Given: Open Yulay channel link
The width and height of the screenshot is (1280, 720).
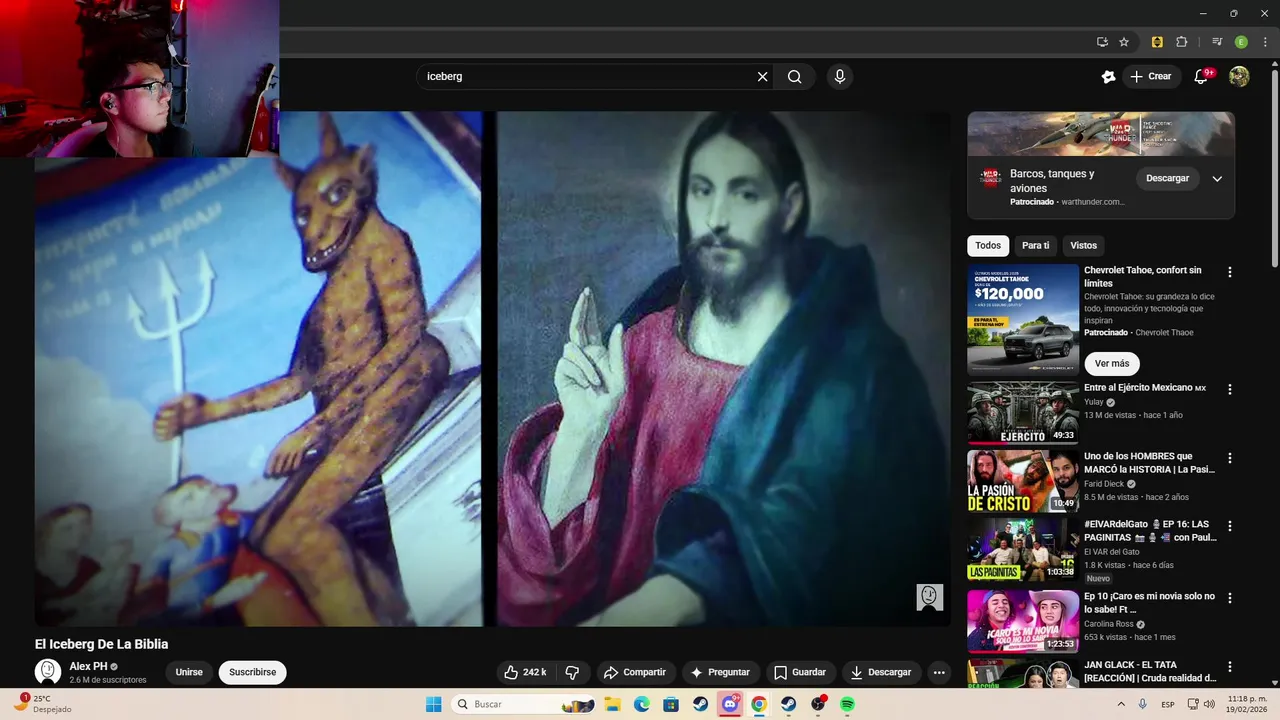Looking at the screenshot, I should [1094, 402].
